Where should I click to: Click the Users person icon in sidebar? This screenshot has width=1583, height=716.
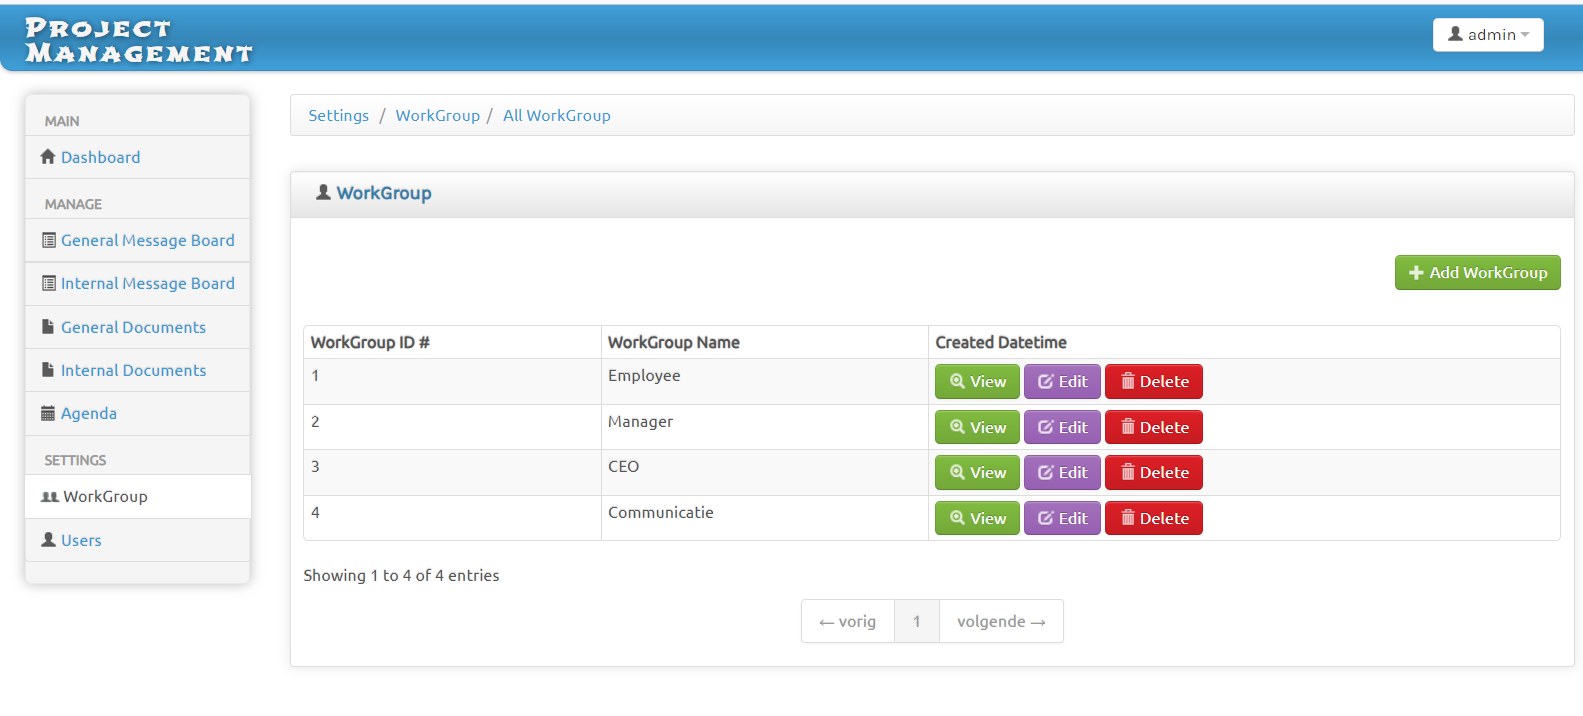48,540
